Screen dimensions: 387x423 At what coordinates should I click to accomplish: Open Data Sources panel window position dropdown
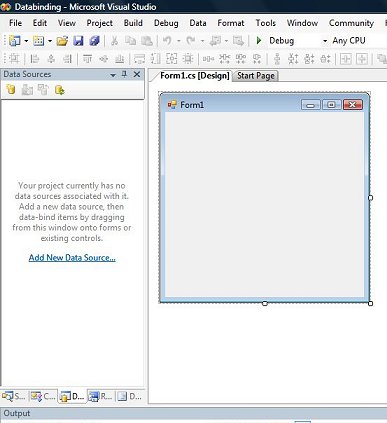113,75
